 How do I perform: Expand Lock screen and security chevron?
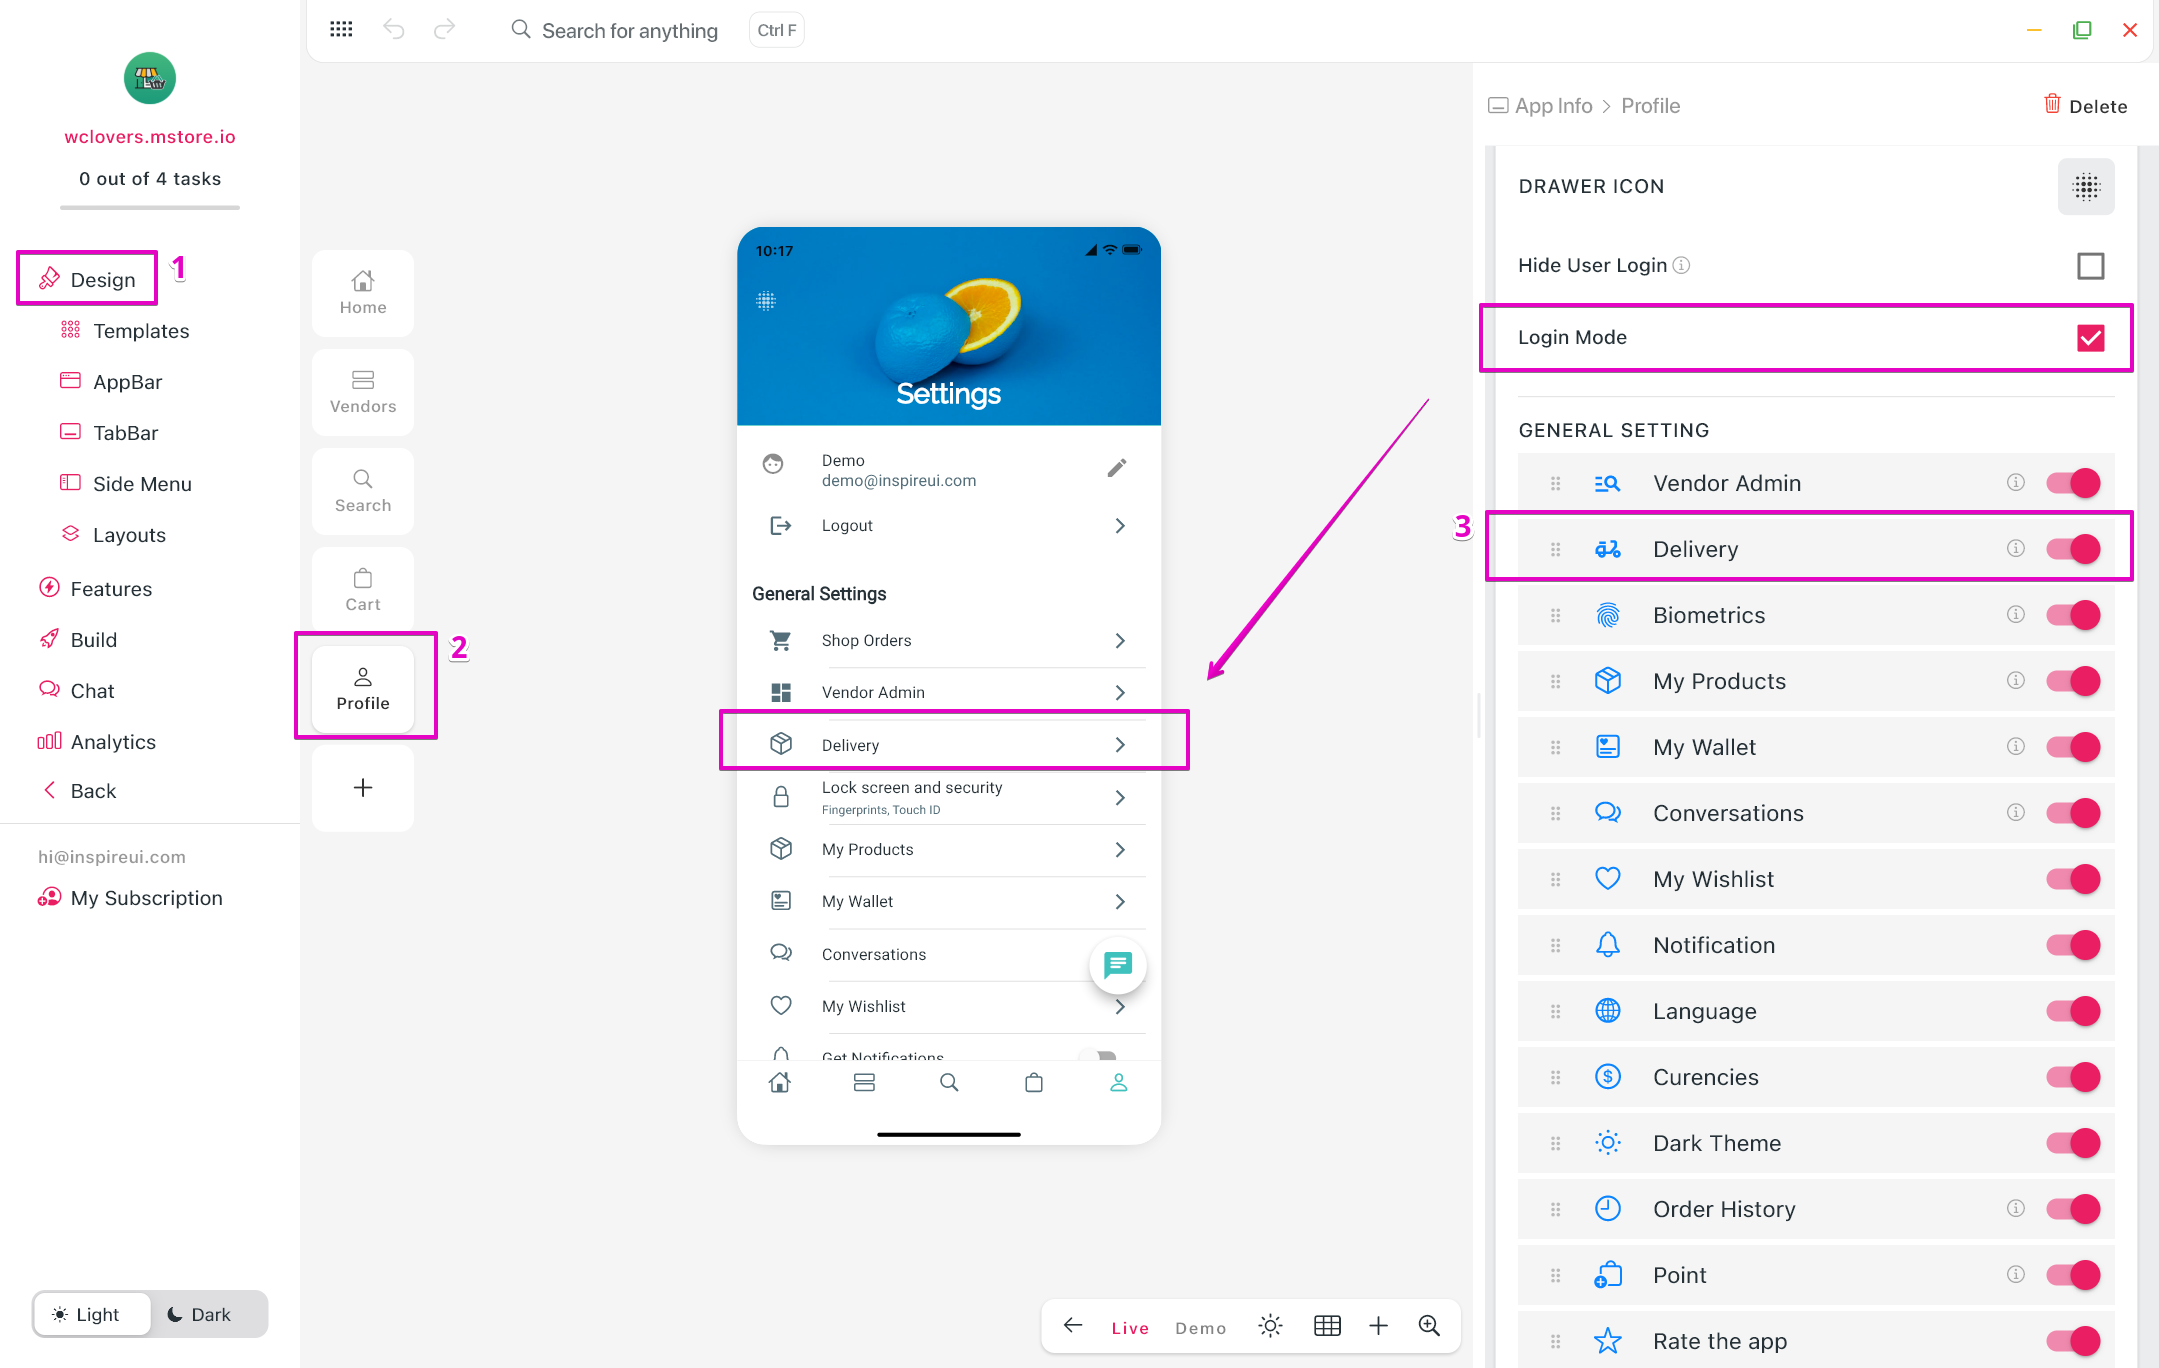(1120, 798)
